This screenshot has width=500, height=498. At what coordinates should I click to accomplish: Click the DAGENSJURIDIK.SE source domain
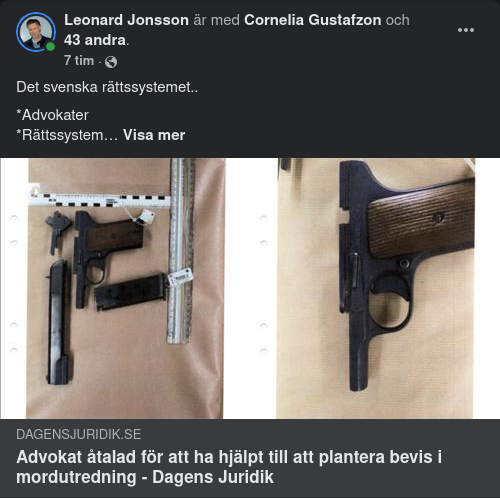click(79, 434)
